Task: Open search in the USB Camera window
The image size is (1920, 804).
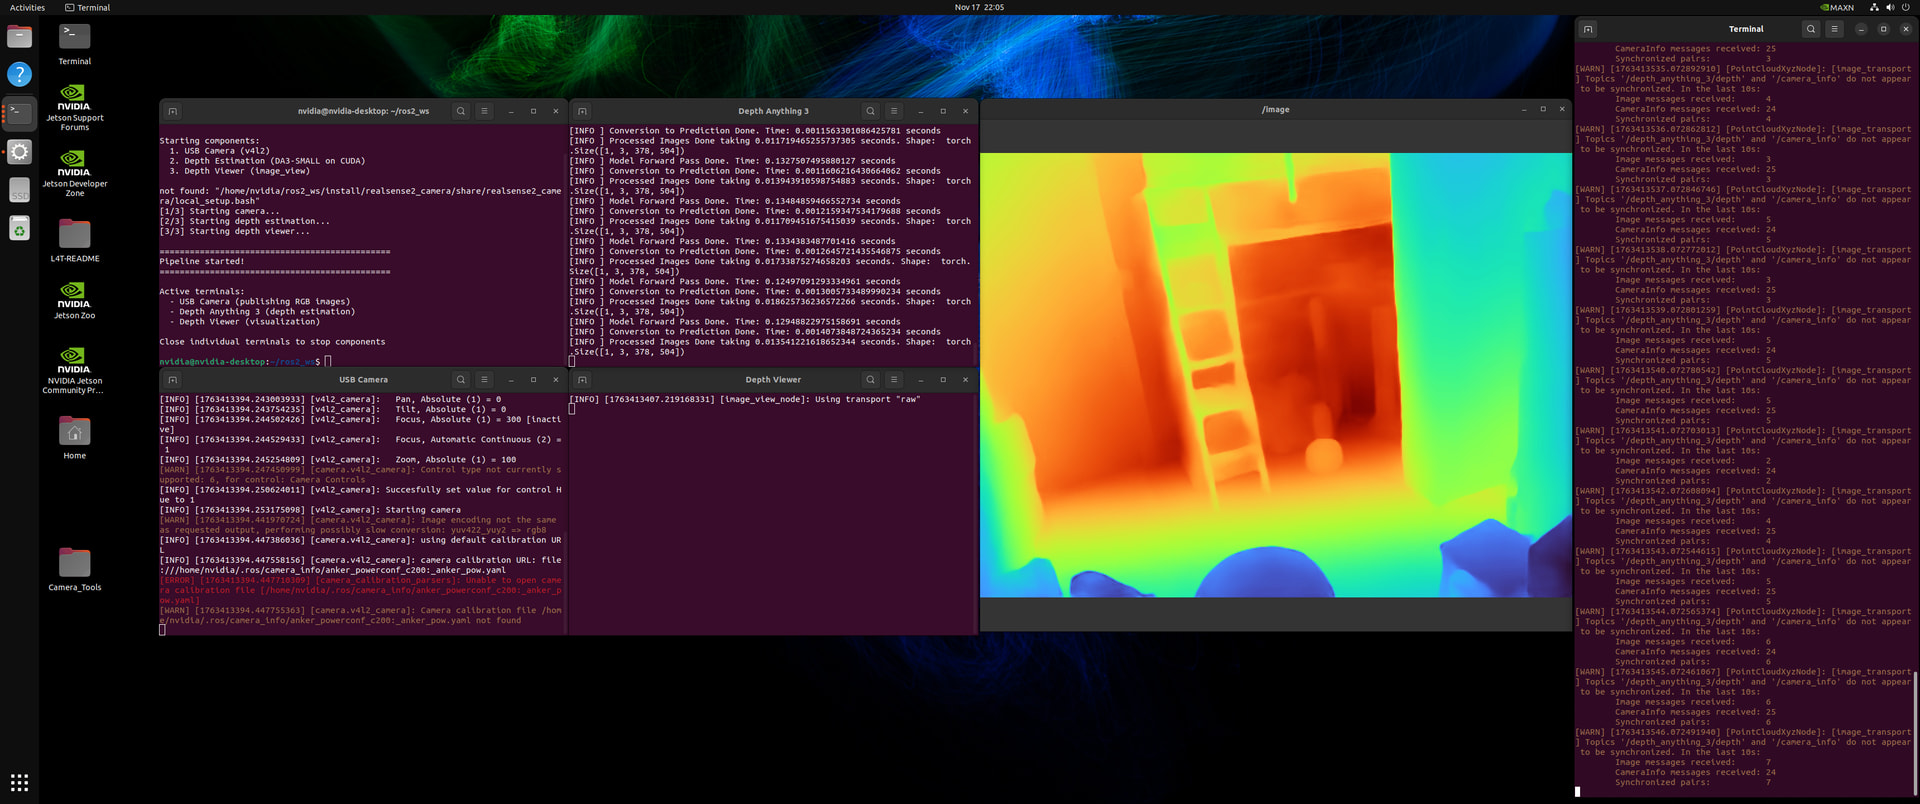Action: pos(461,380)
